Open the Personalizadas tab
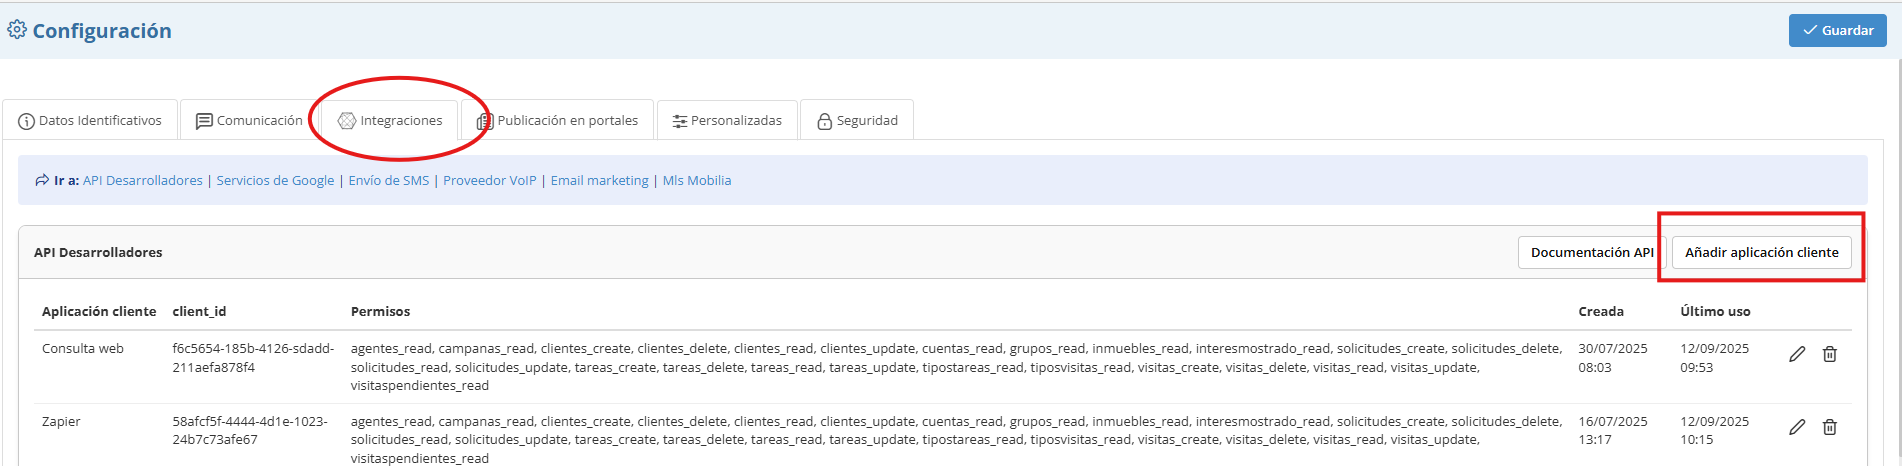The image size is (1902, 466). pyautogui.click(x=727, y=121)
